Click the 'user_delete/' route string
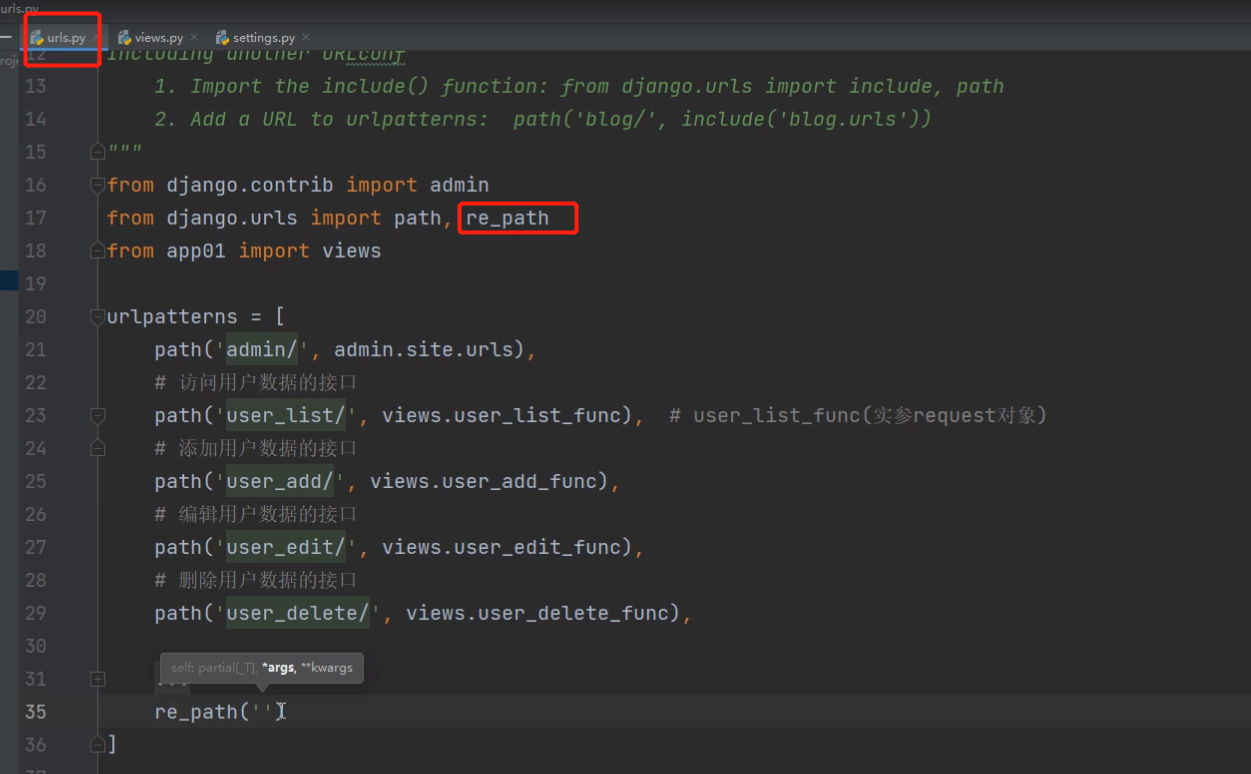Viewport: 1251px width, 774px height. click(298, 614)
